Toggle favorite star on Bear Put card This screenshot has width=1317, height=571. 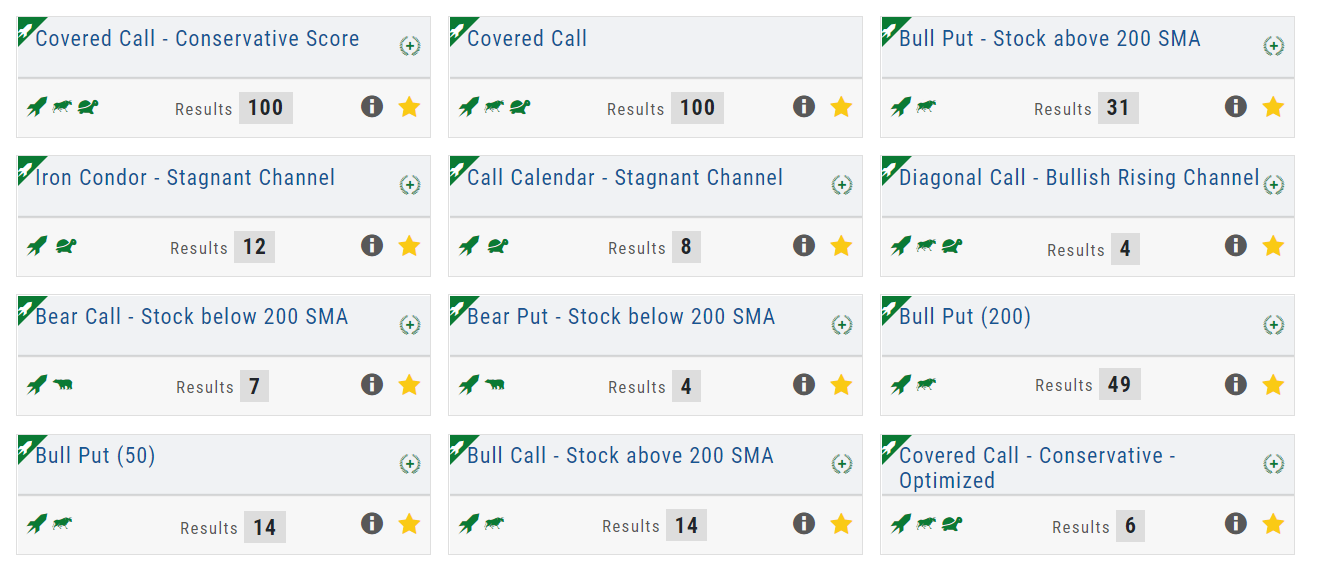coord(841,384)
